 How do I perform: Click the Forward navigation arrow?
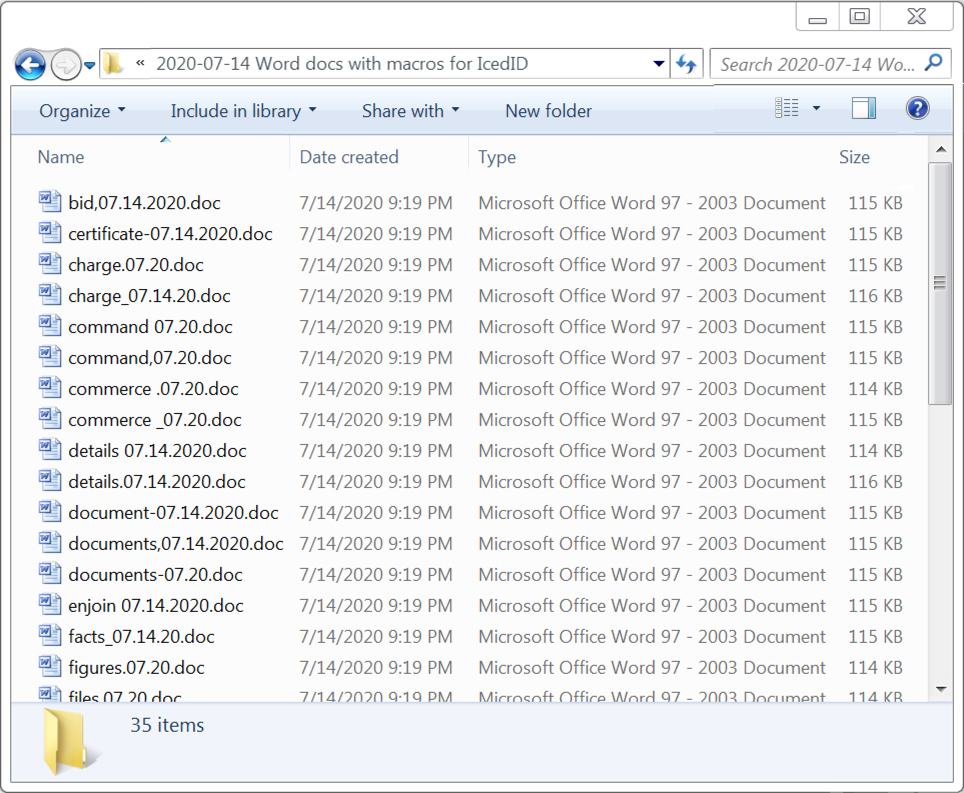(x=65, y=65)
